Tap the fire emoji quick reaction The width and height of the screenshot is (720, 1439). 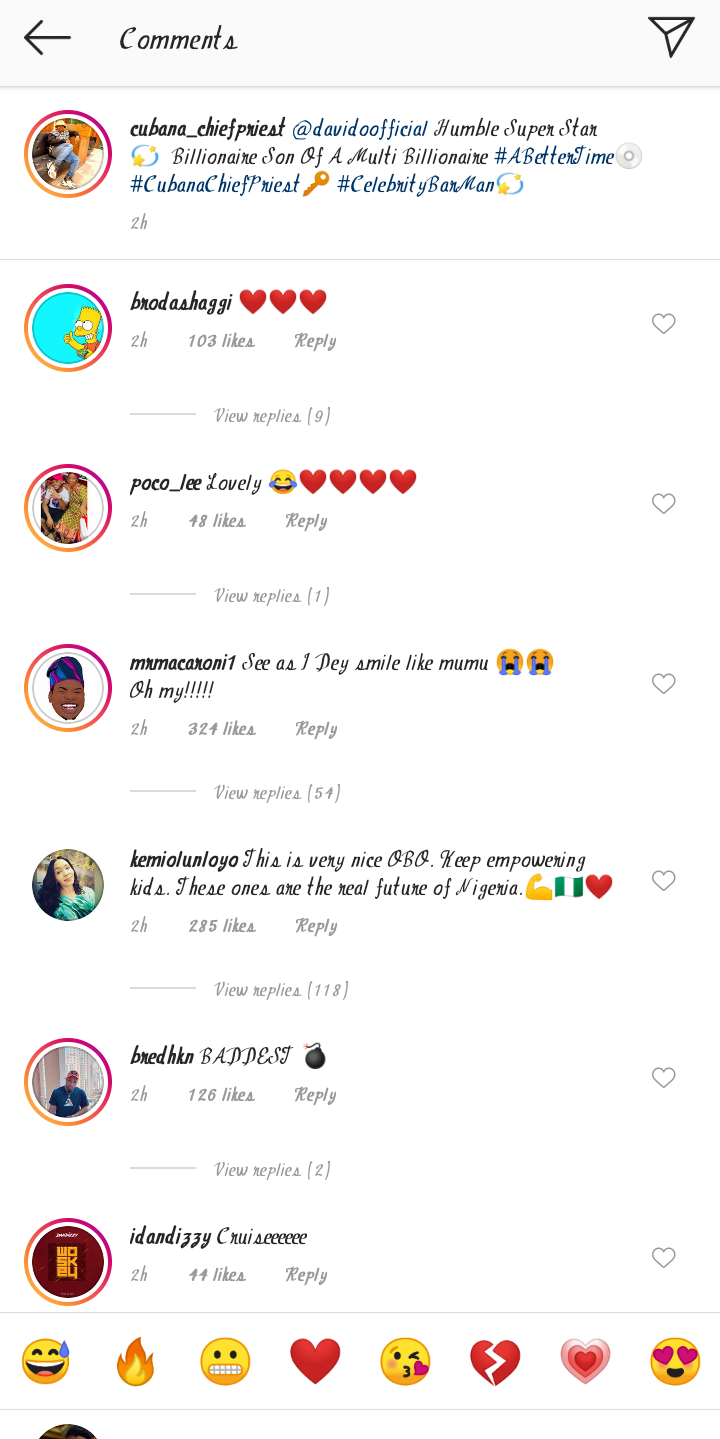click(x=136, y=1361)
